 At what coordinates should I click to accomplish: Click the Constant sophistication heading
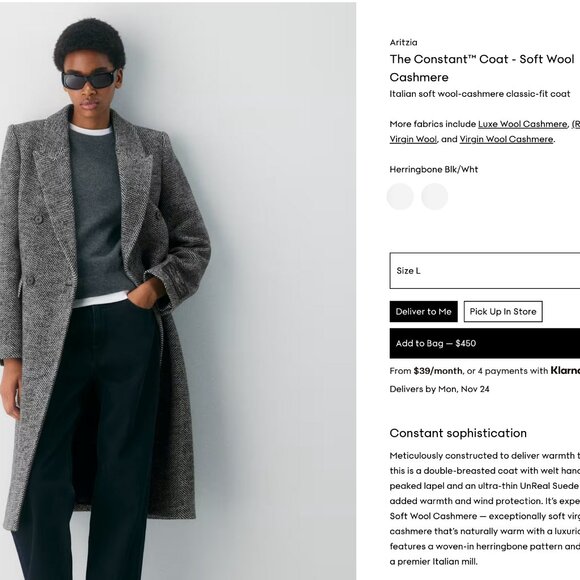point(458,433)
